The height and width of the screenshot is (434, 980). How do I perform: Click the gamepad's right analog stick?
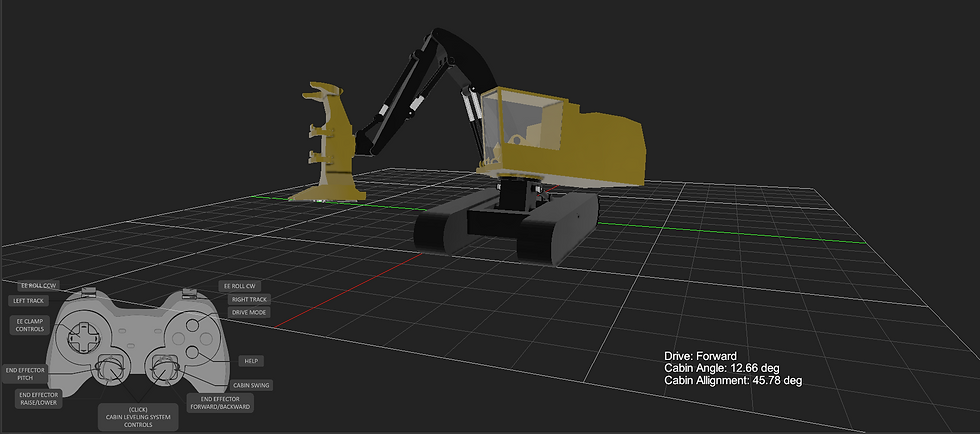[x=164, y=370]
